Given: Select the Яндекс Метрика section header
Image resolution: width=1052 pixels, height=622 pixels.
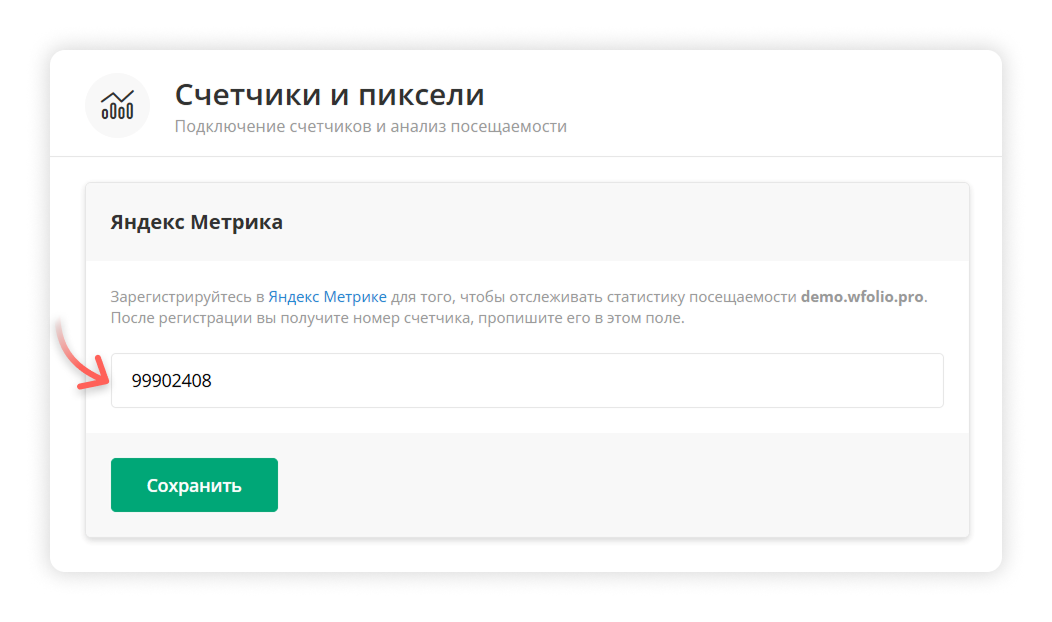Looking at the screenshot, I should (196, 222).
